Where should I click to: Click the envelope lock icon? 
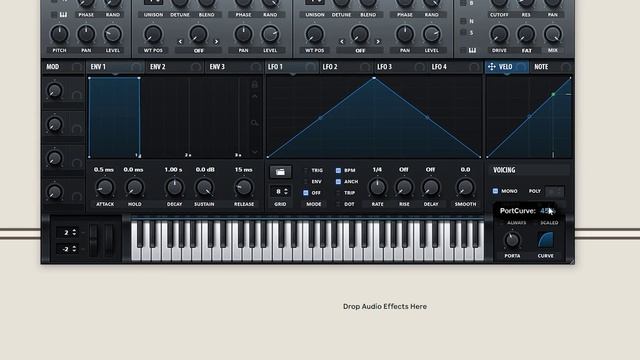[x=255, y=84]
